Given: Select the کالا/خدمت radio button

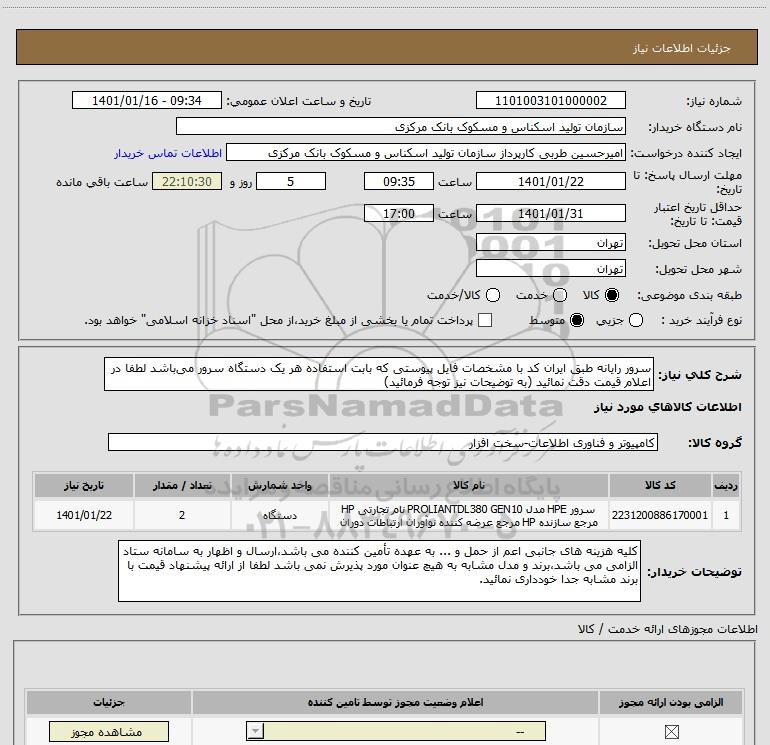Looking at the screenshot, I should (x=493, y=295).
